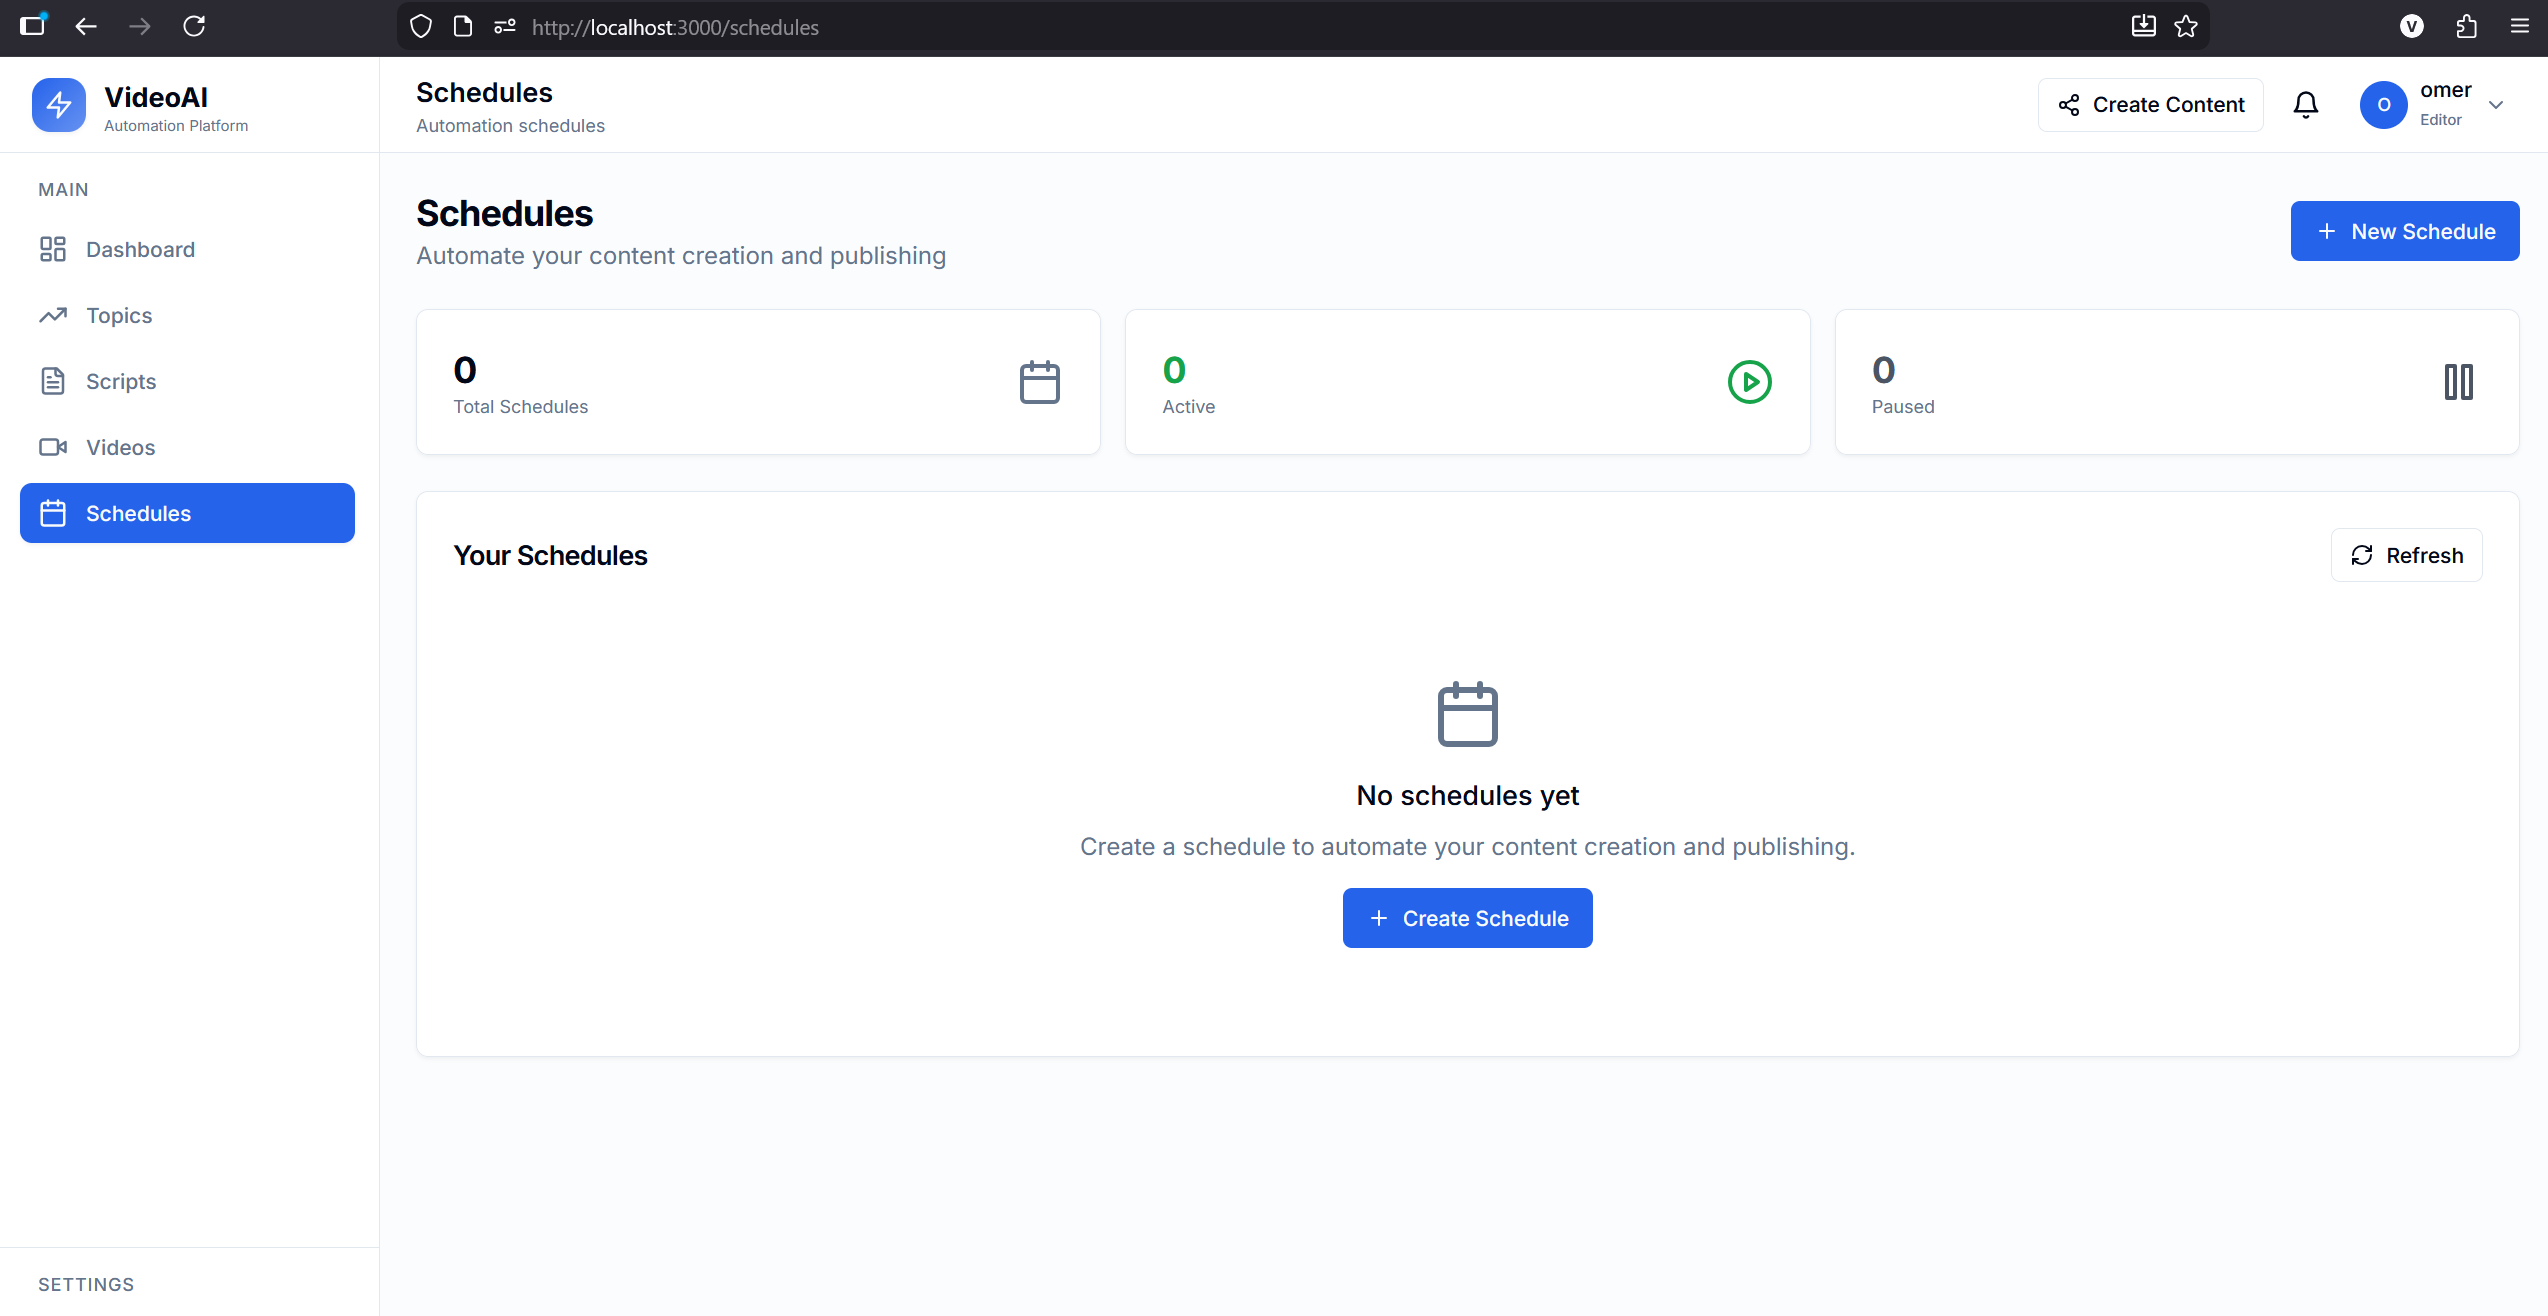Reload the page with browser refresh icon
This screenshot has height=1316, width=2548.
pyautogui.click(x=194, y=27)
